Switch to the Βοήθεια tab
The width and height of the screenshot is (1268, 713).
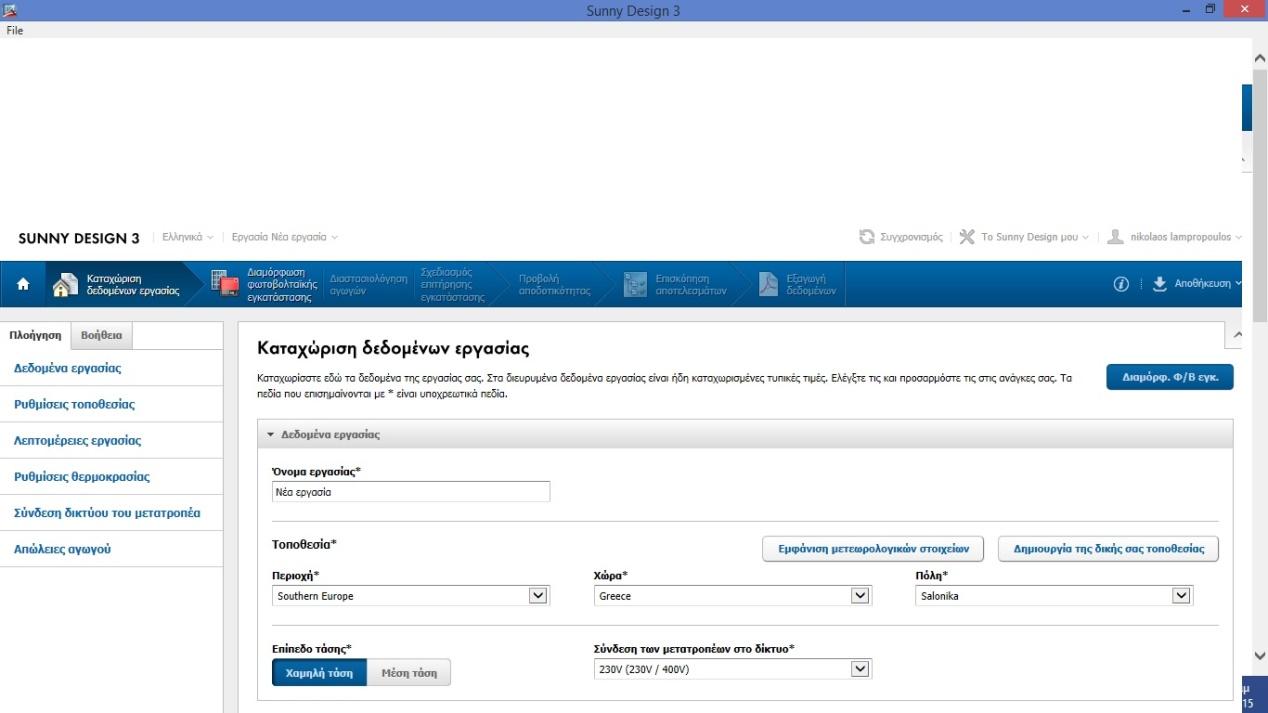point(102,336)
